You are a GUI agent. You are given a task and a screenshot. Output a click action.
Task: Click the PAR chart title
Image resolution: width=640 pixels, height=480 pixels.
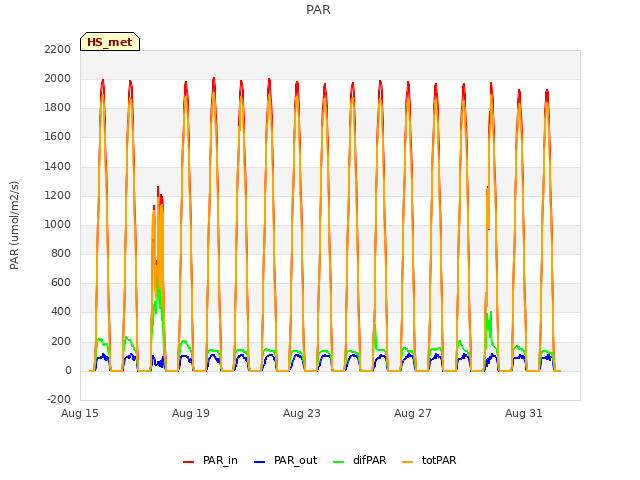point(318,9)
